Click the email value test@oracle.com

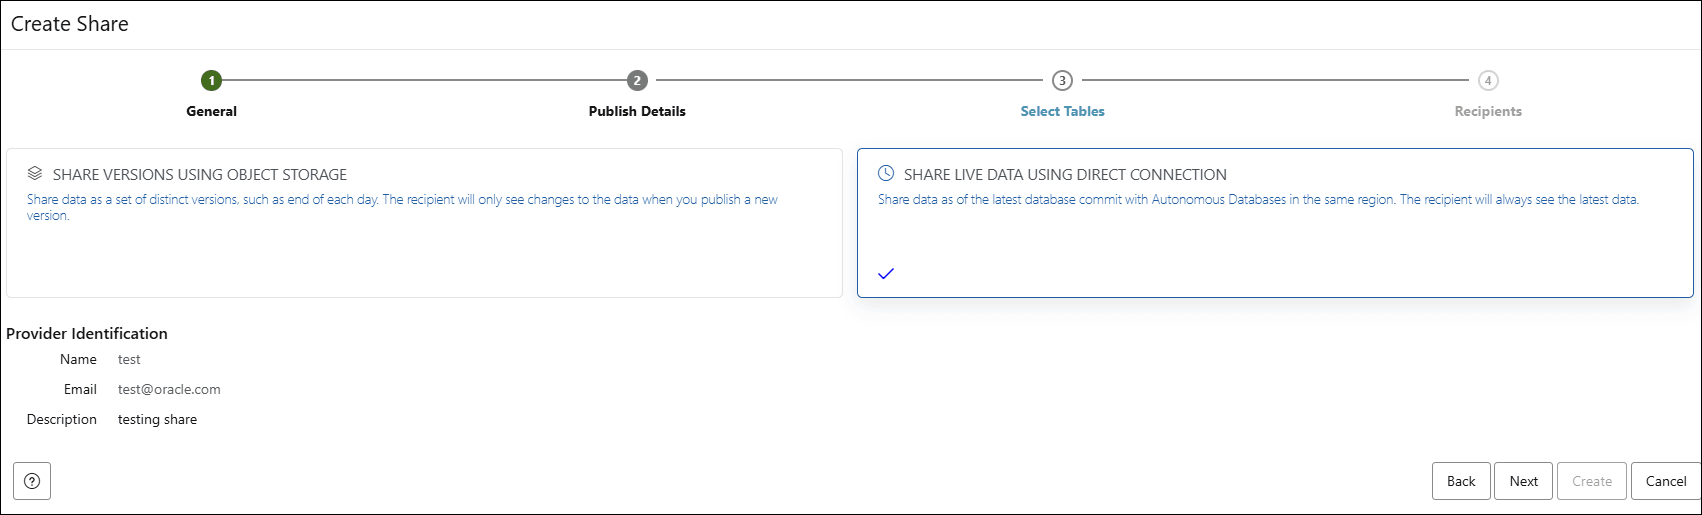pyautogui.click(x=169, y=389)
